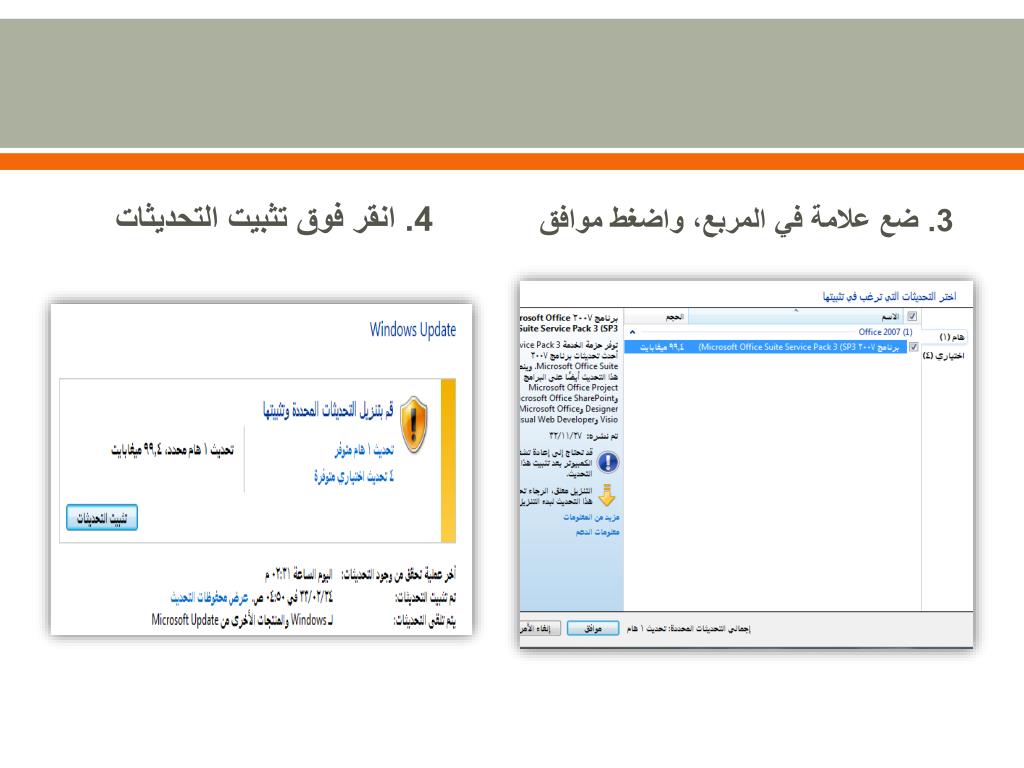Click the 'تم نشره: ٣٢/١١/٢٧' published date
This screenshot has width=1024, height=768.
pos(583,436)
